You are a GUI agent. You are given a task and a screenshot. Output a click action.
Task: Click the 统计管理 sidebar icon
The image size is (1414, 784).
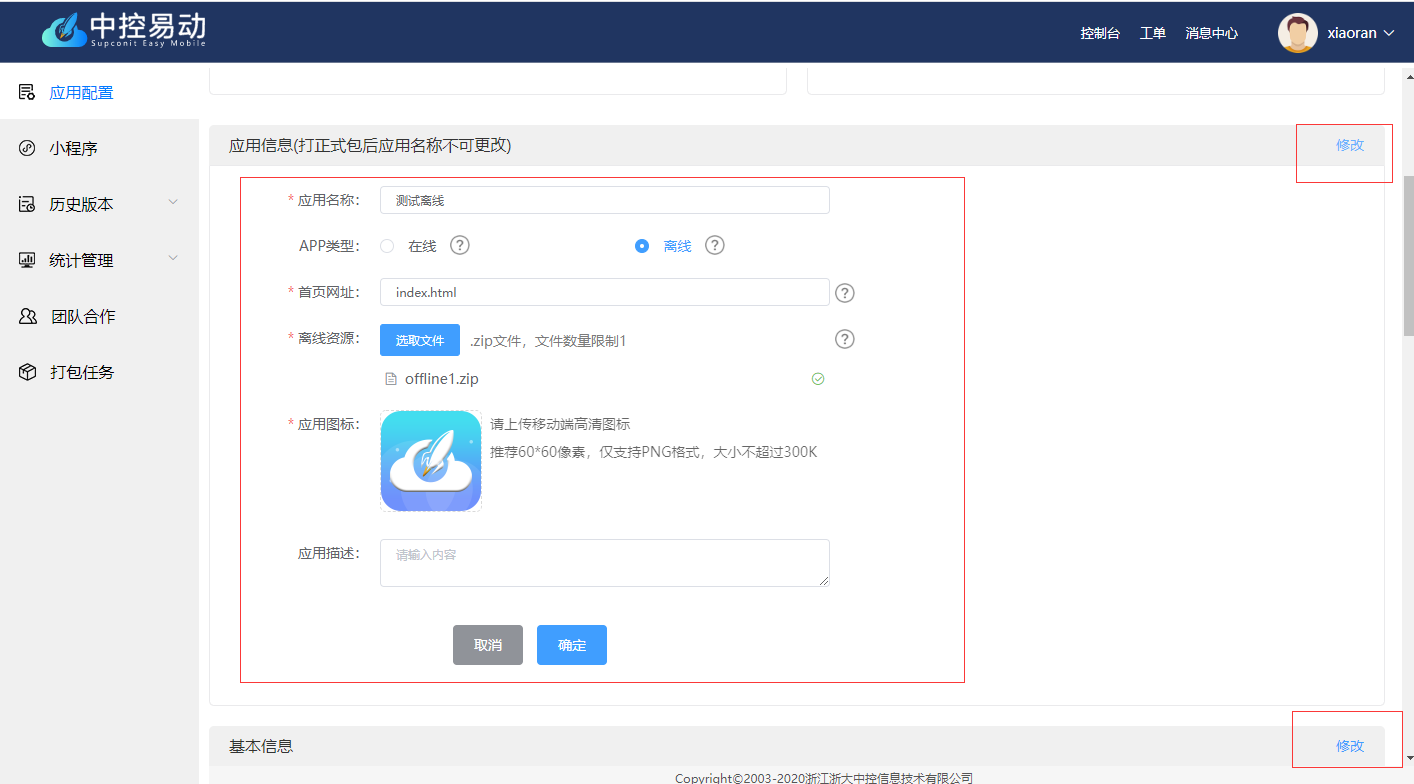pos(28,260)
